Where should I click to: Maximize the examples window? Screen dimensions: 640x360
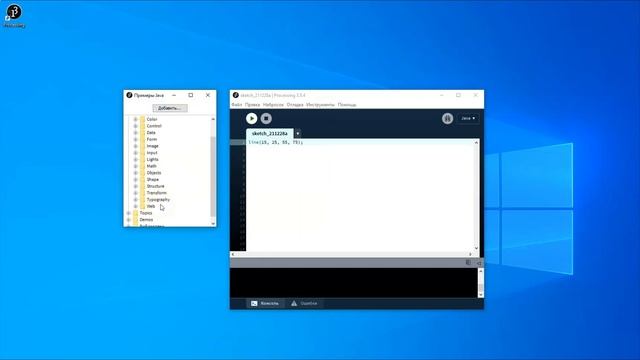(x=191, y=95)
